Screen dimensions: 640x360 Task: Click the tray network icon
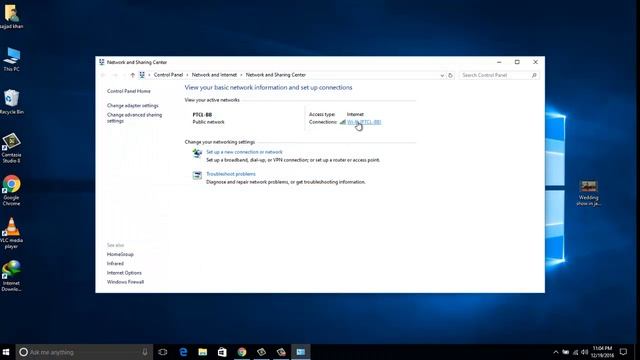coord(576,352)
